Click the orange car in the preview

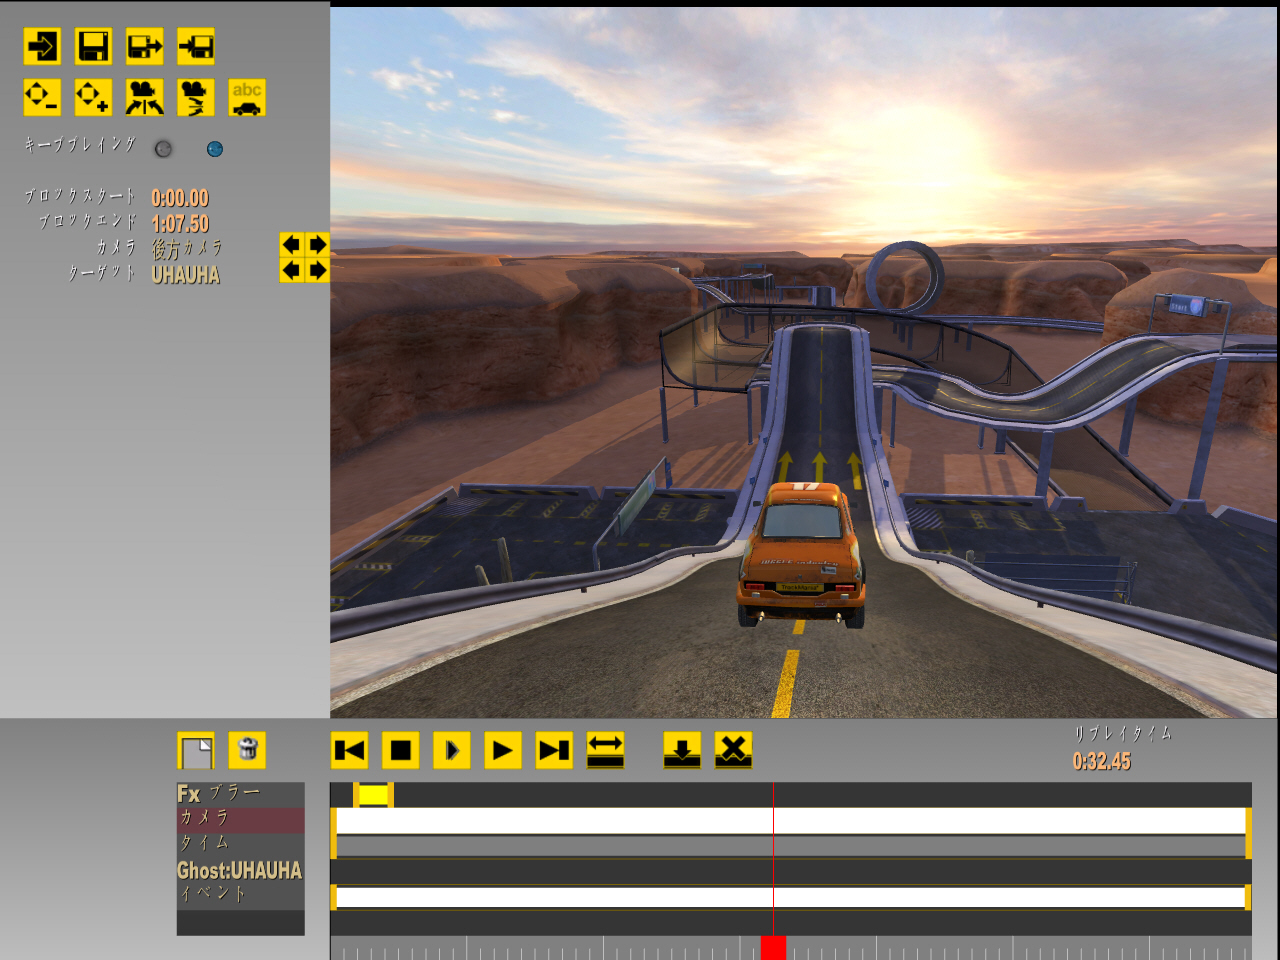click(x=801, y=555)
